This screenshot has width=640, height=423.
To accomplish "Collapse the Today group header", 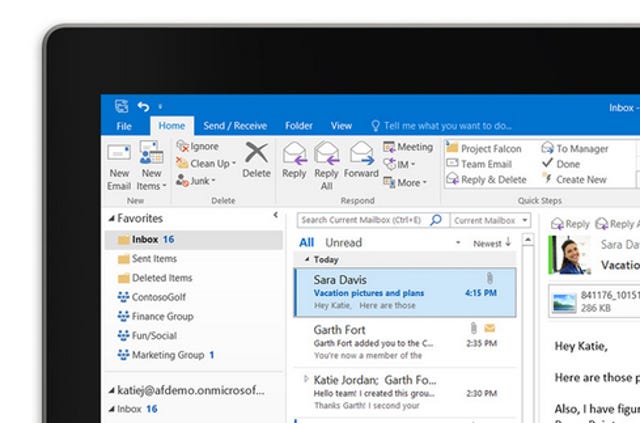I will point(307,259).
